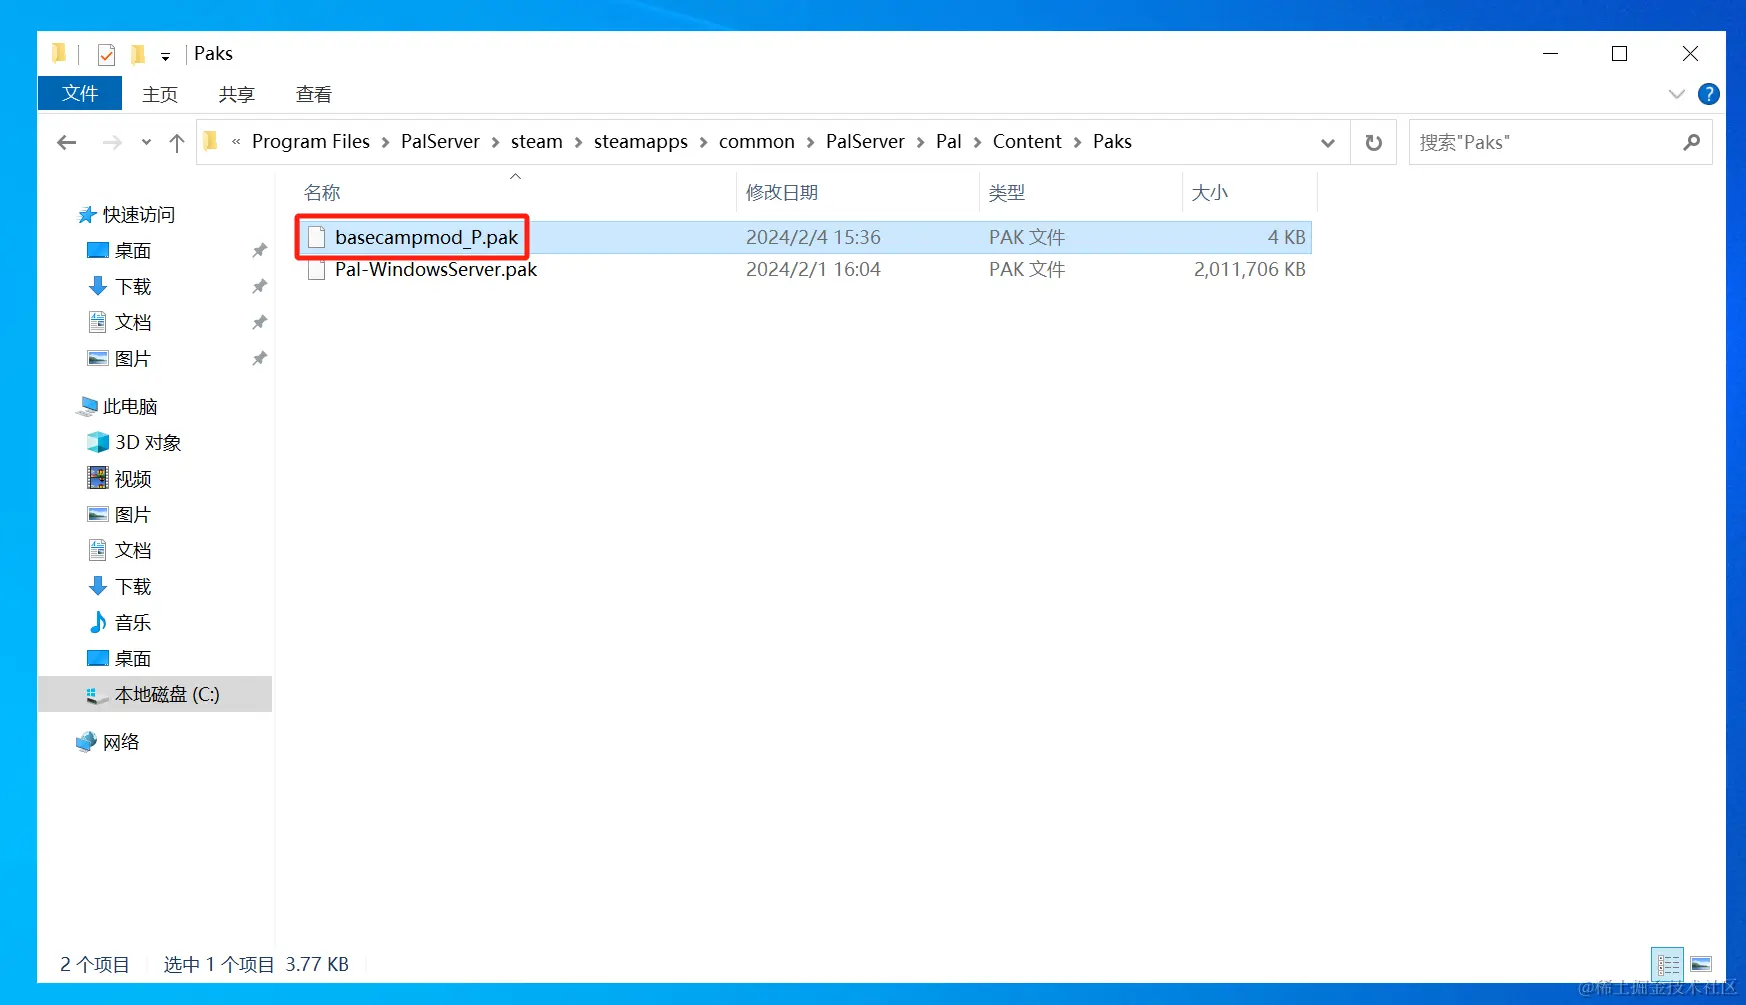Navigate to steam breadcrumb segment
Viewport: 1746px width, 1005px height.
[x=537, y=141]
